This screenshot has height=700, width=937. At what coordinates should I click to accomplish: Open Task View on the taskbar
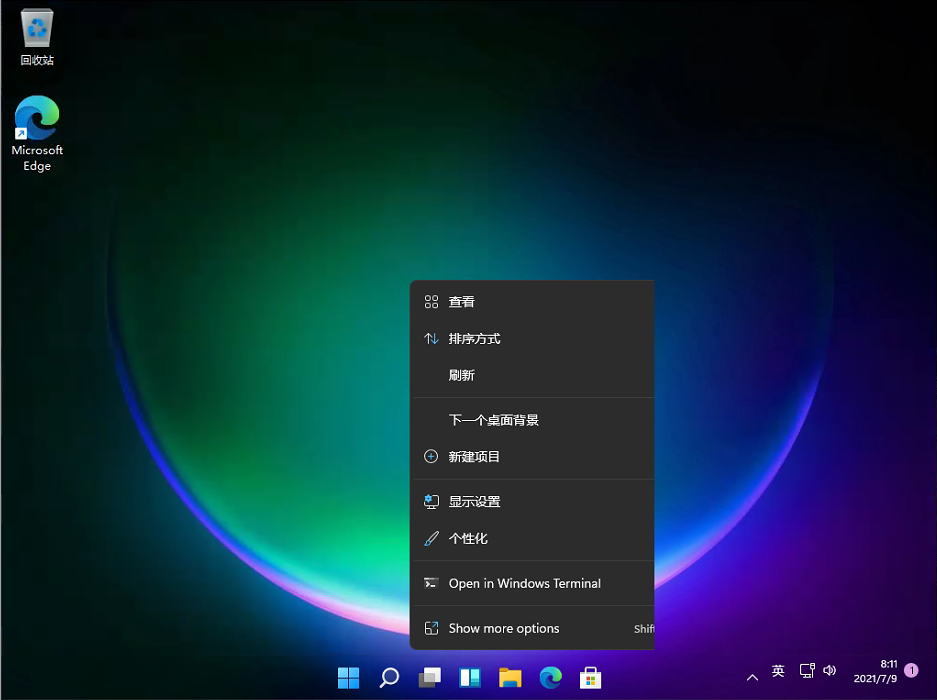429,677
